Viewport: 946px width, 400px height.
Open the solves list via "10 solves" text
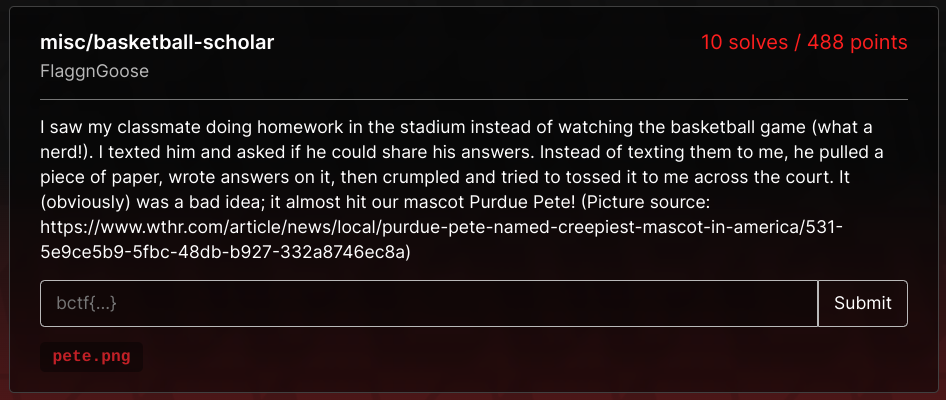(x=744, y=42)
